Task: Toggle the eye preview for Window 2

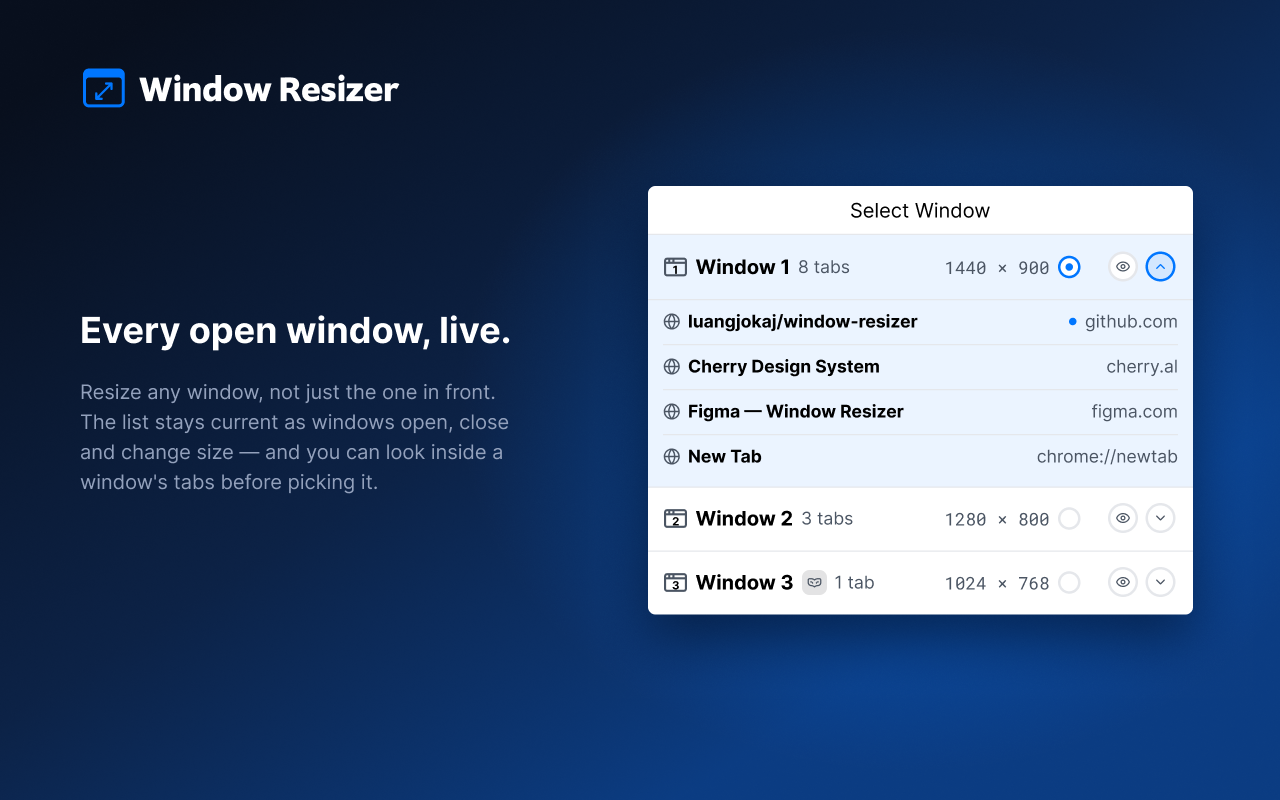Action: [x=1123, y=518]
